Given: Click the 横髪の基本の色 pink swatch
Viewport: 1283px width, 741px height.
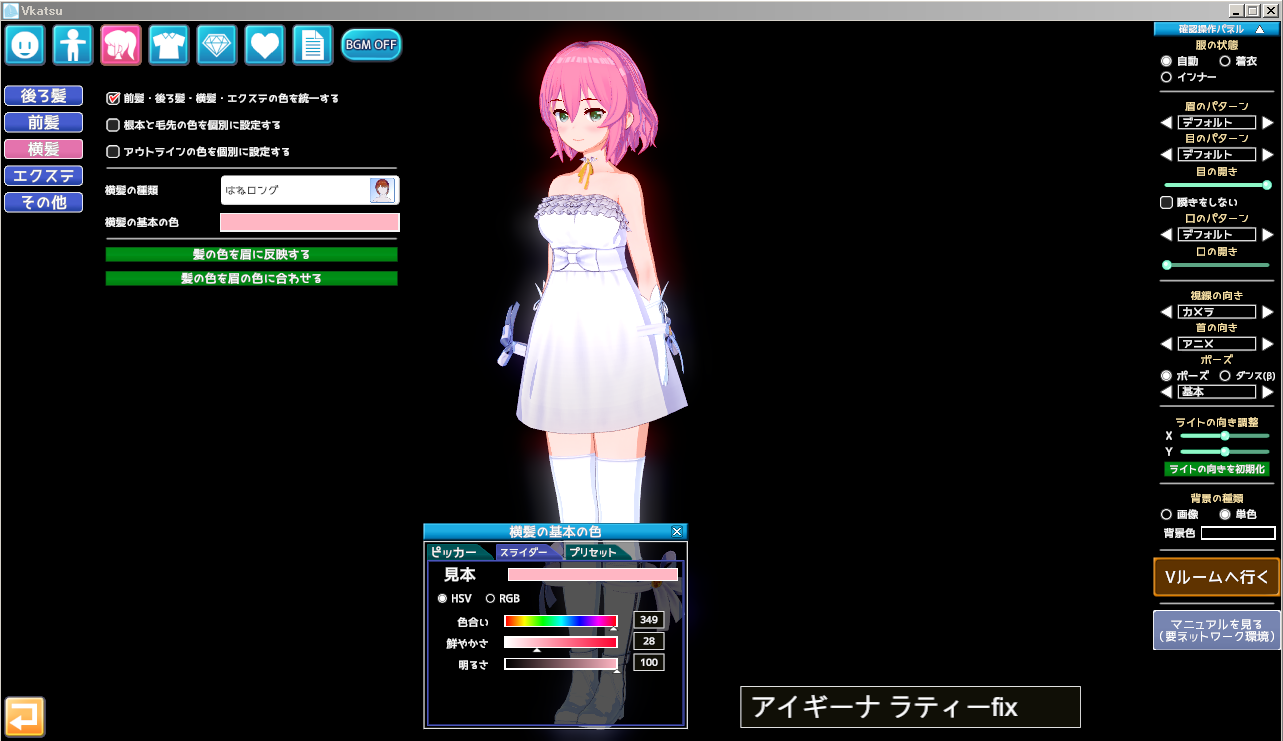Looking at the screenshot, I should point(309,222).
